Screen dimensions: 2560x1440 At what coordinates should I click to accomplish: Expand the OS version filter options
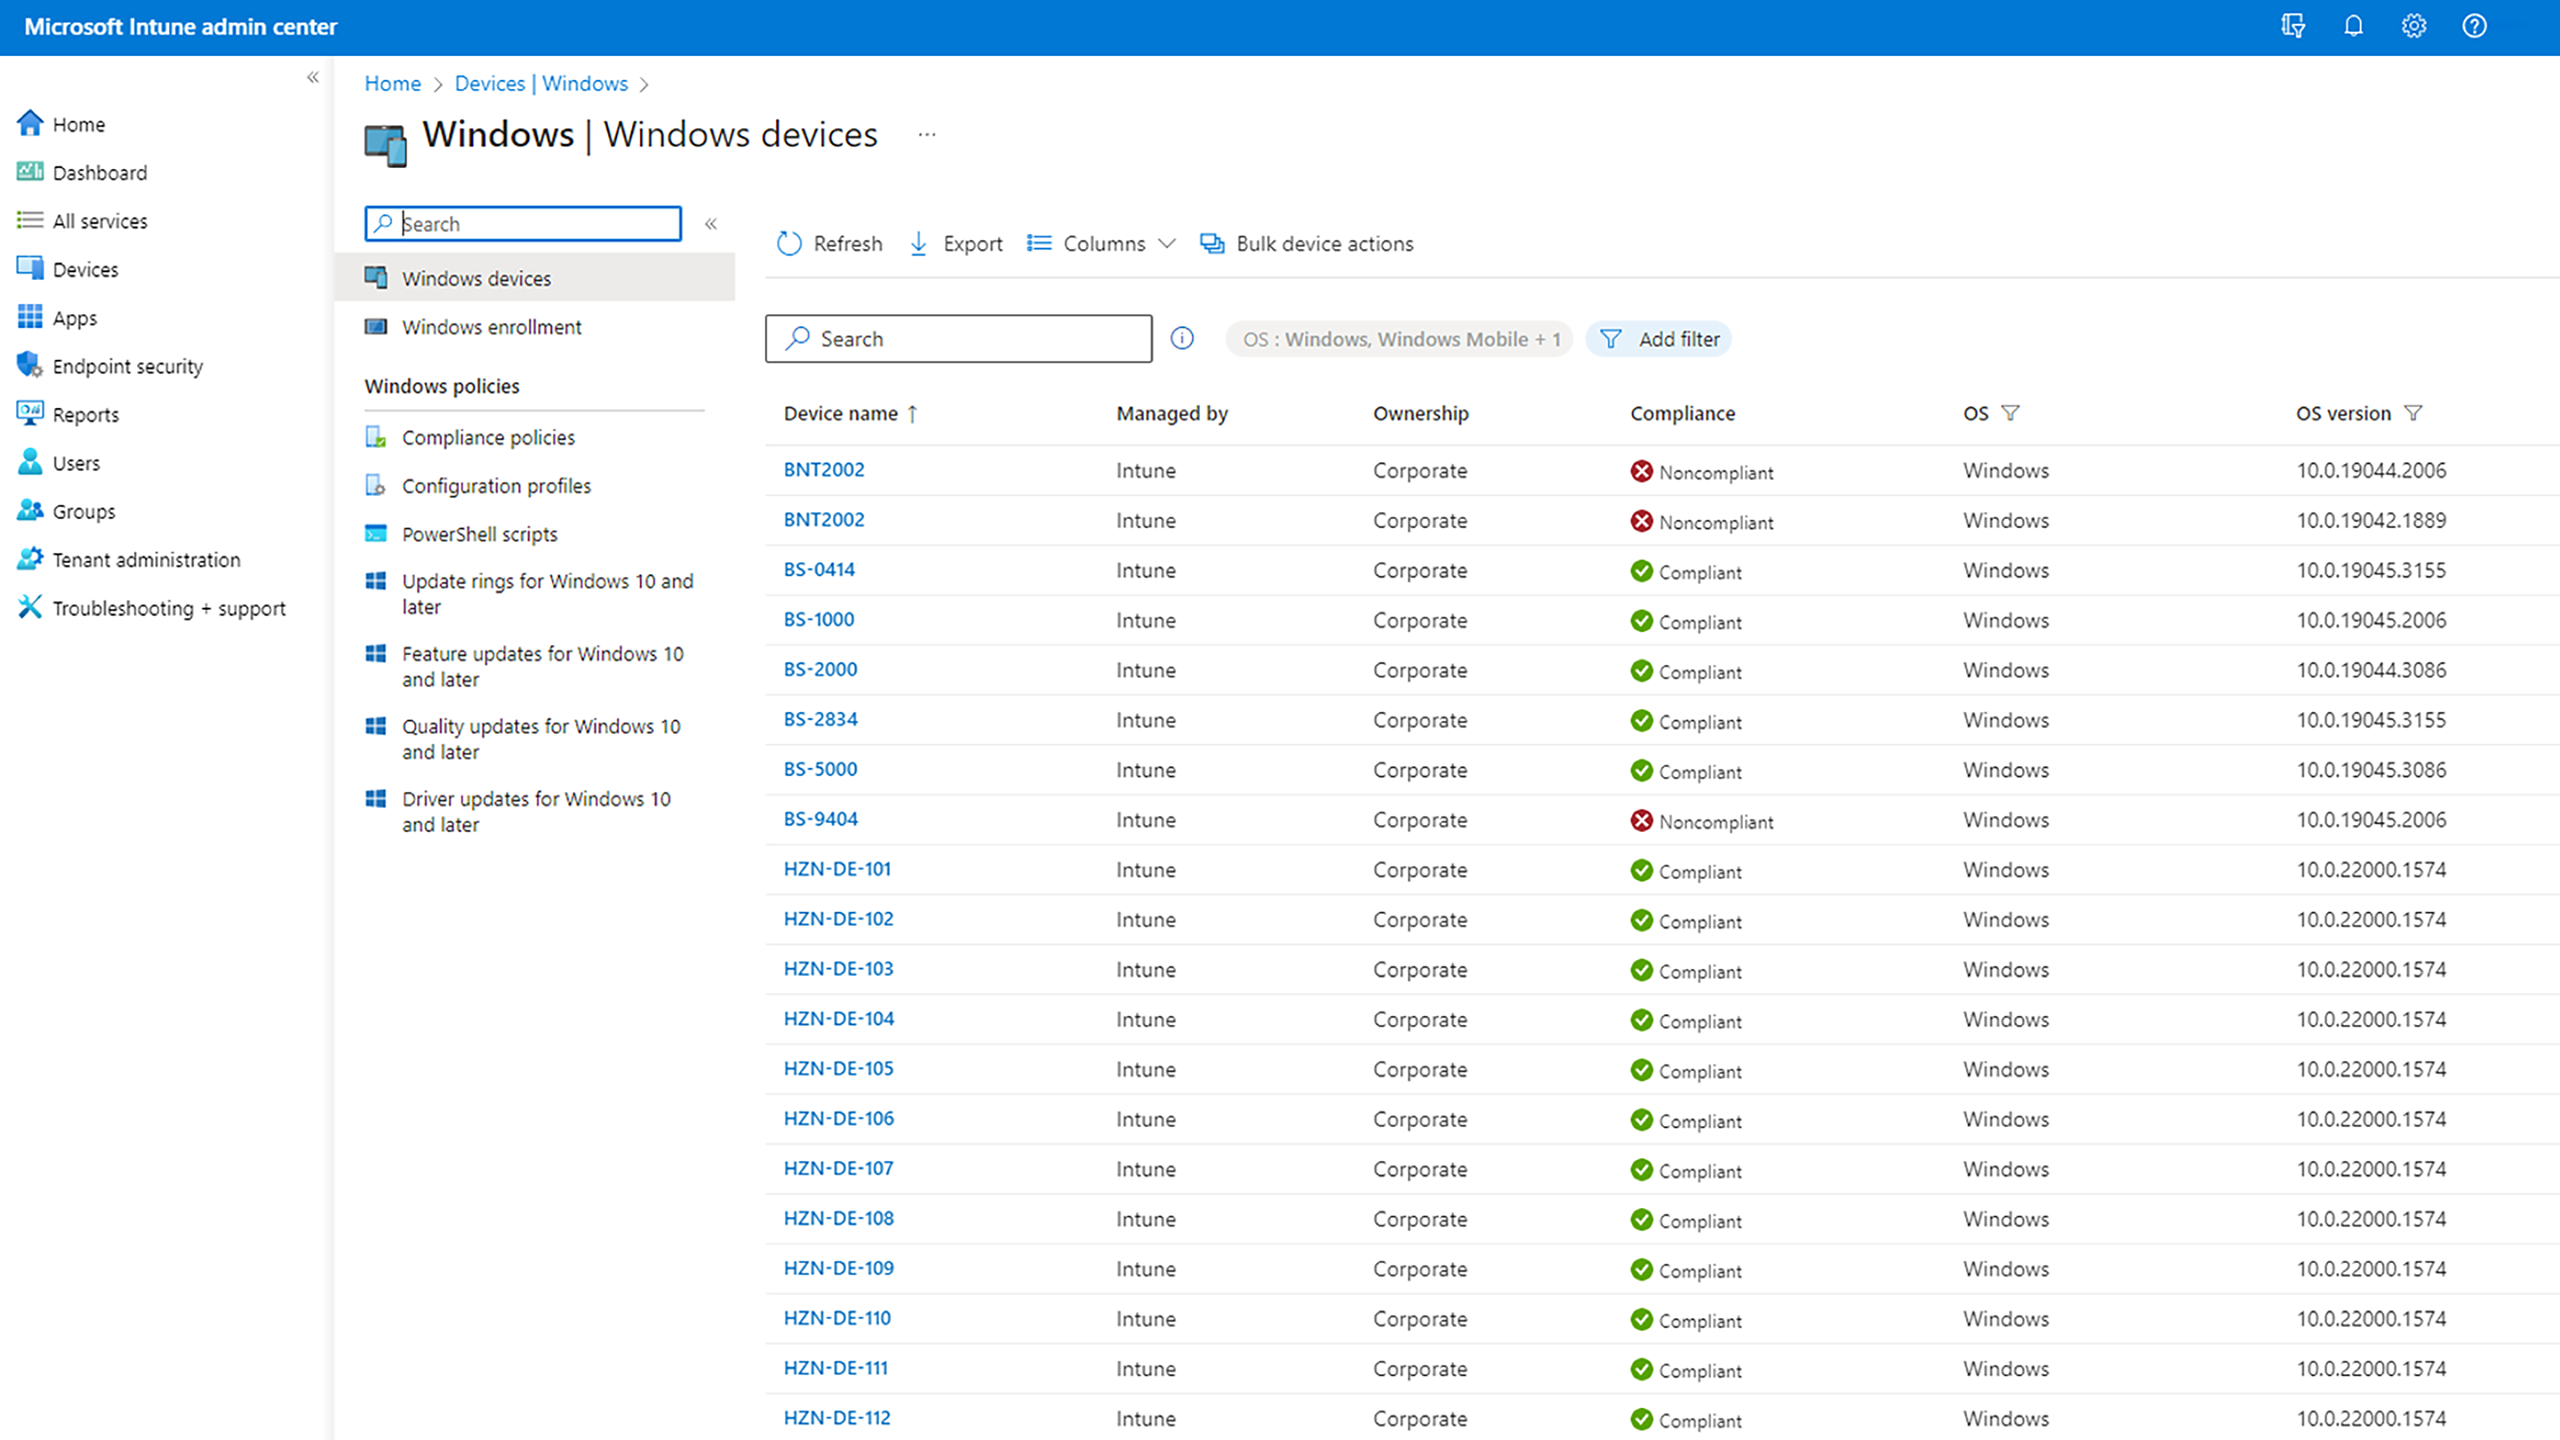pos(2415,412)
